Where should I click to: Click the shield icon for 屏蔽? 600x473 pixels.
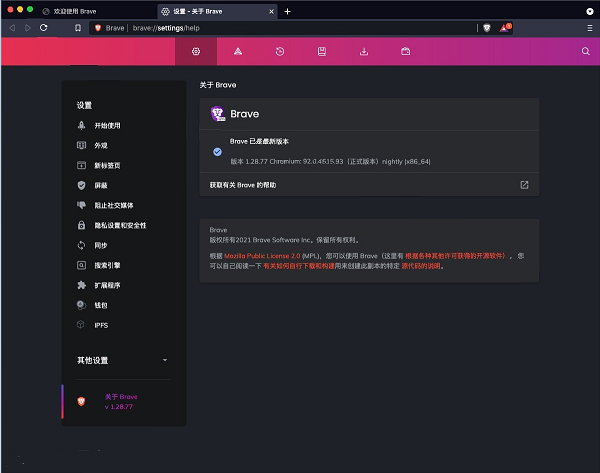[x=82, y=185]
